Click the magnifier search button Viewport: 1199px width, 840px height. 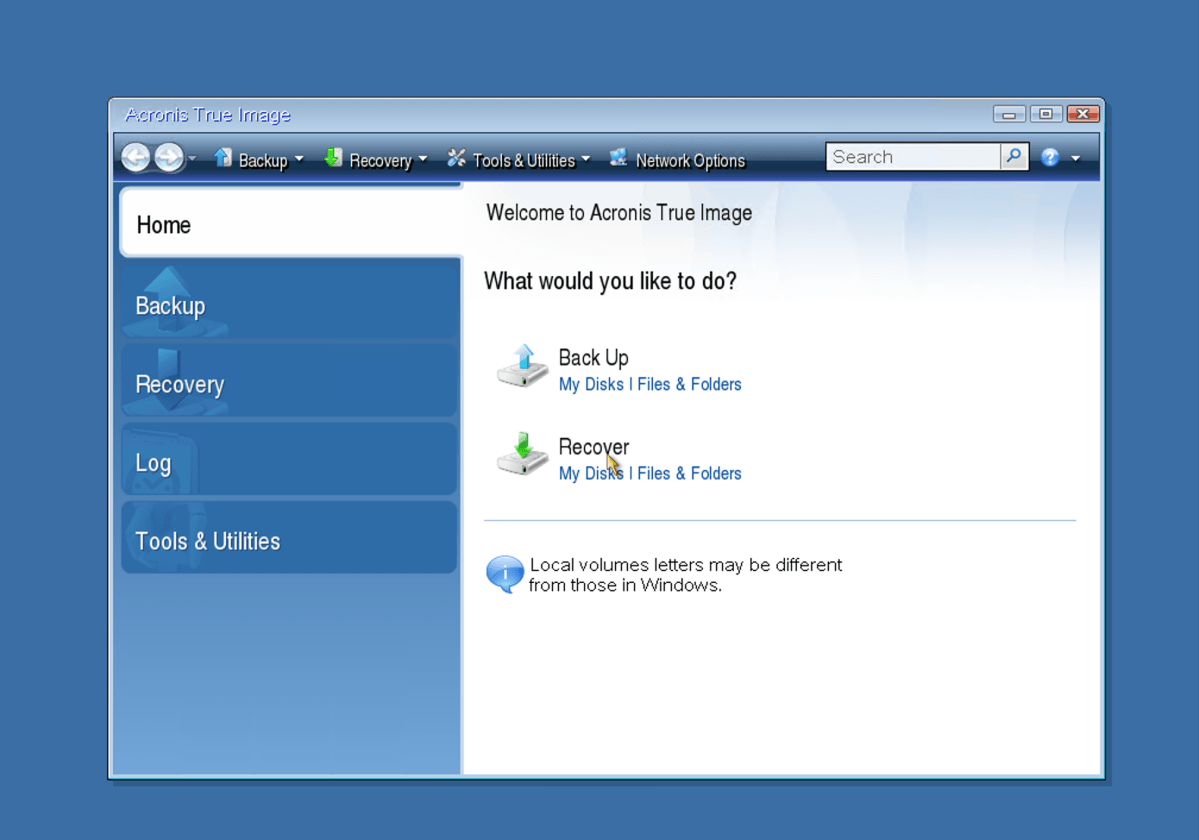[x=1014, y=157]
